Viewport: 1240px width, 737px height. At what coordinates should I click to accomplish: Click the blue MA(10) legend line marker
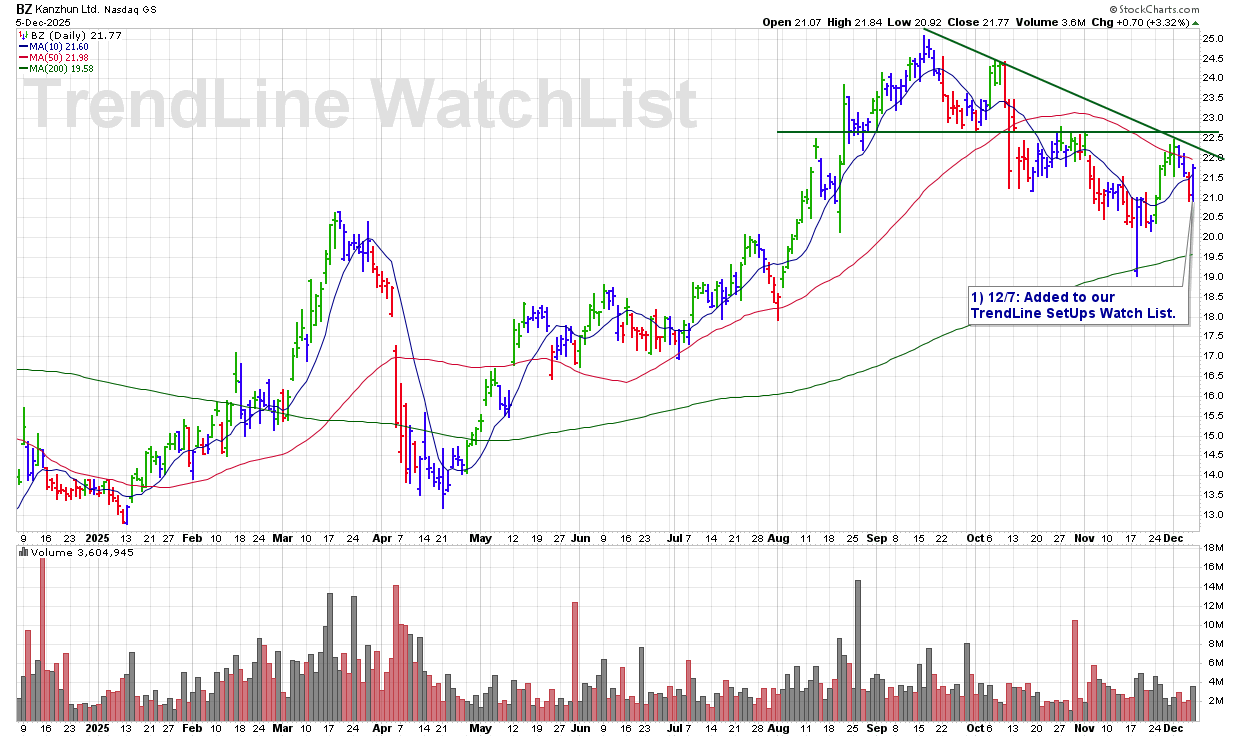(23, 46)
